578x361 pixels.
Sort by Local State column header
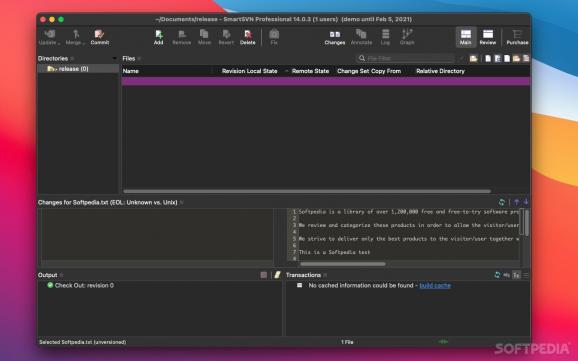tap(263, 71)
